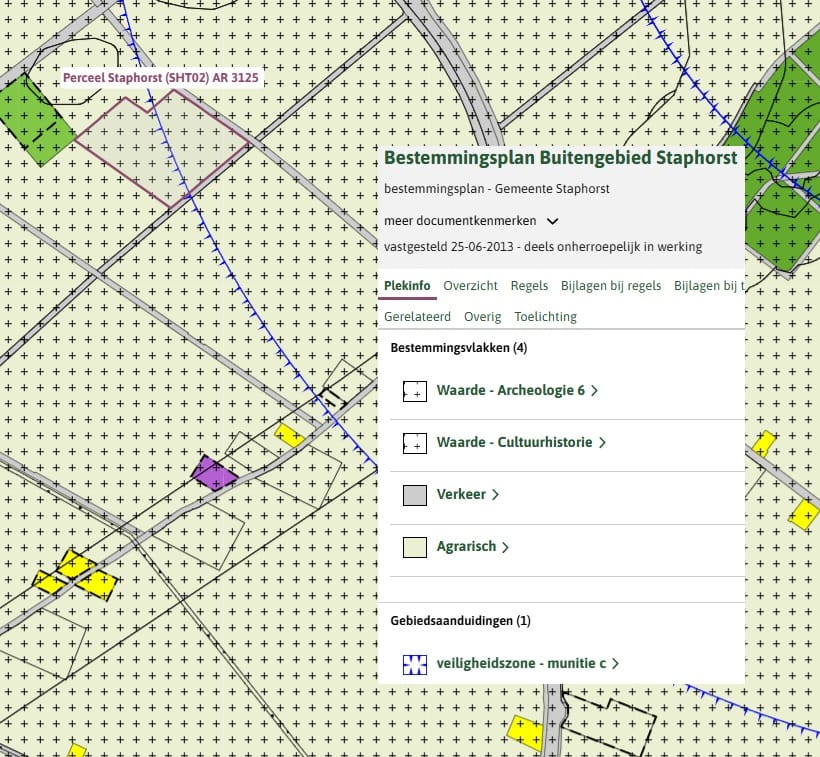Click the veiligheidszone - munitie c icon

point(415,664)
